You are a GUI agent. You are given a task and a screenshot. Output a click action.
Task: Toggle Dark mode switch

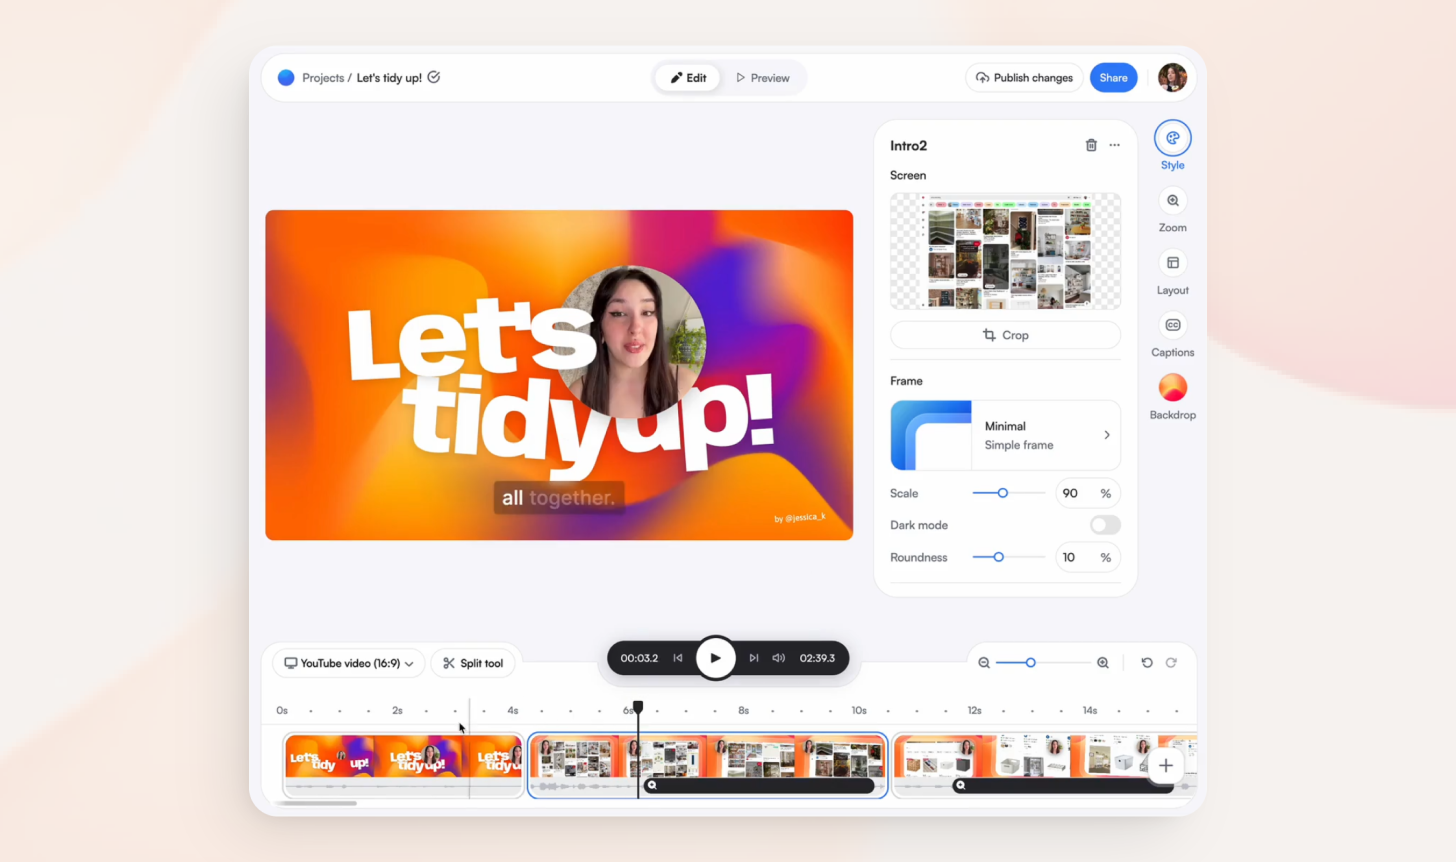[x=1105, y=525]
